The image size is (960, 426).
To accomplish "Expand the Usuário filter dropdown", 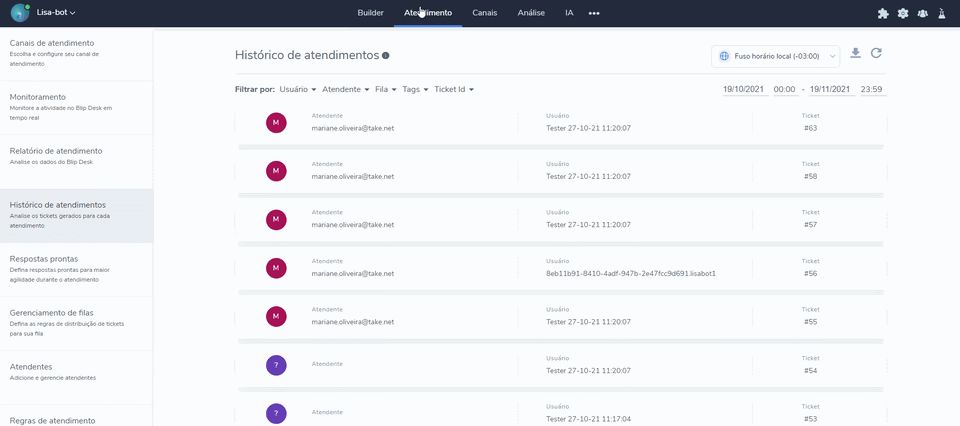I will 298,89.
